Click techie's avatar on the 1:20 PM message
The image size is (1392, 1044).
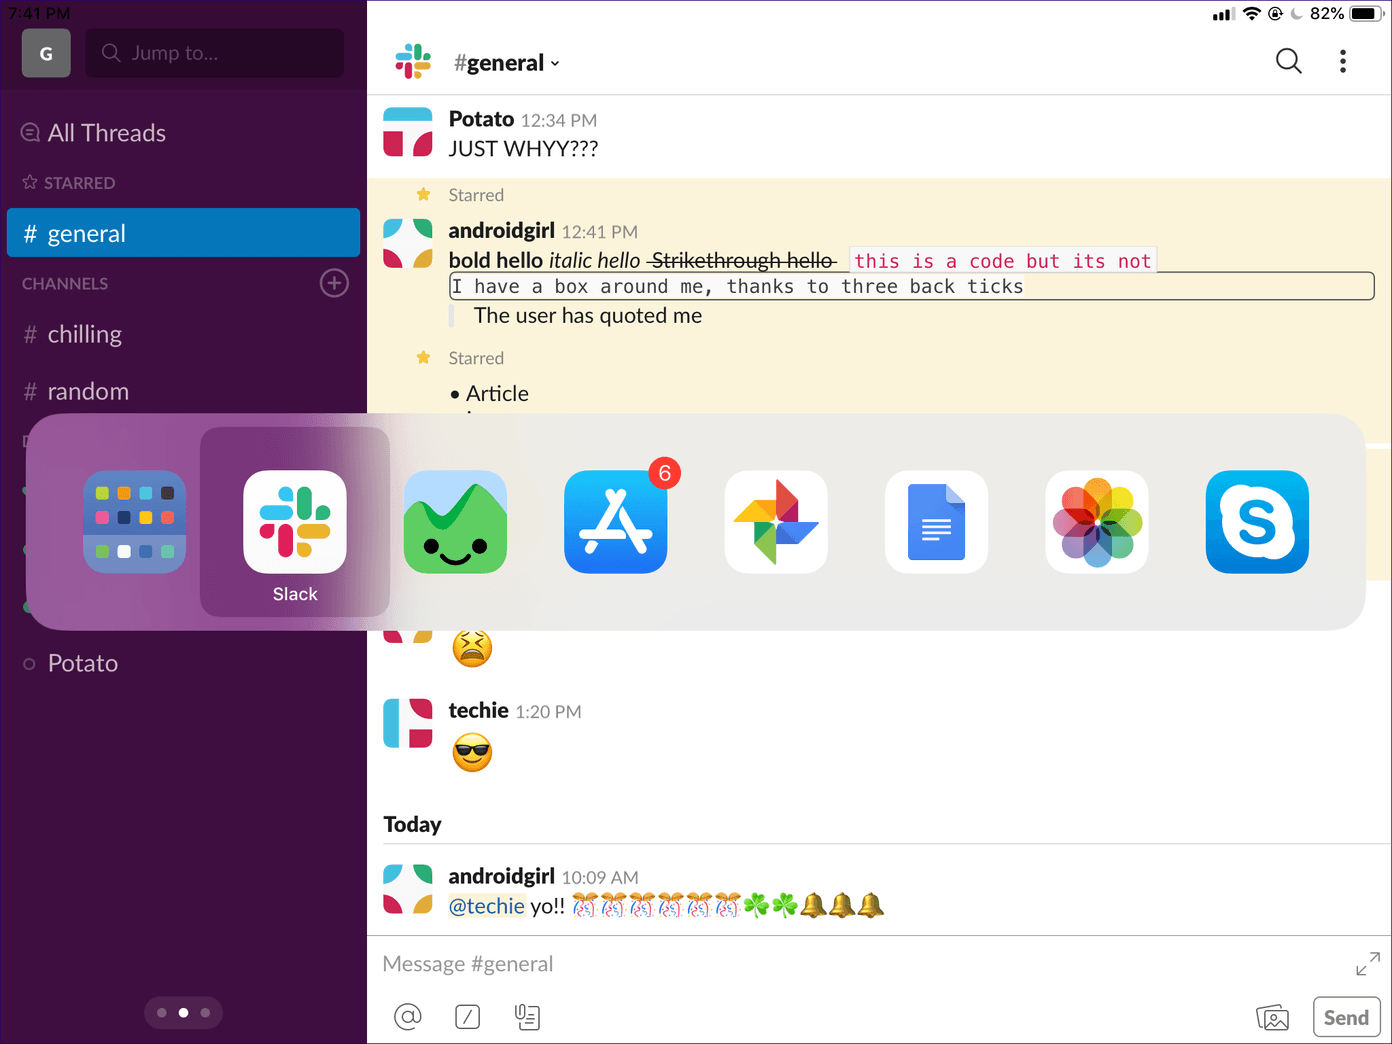click(x=408, y=723)
